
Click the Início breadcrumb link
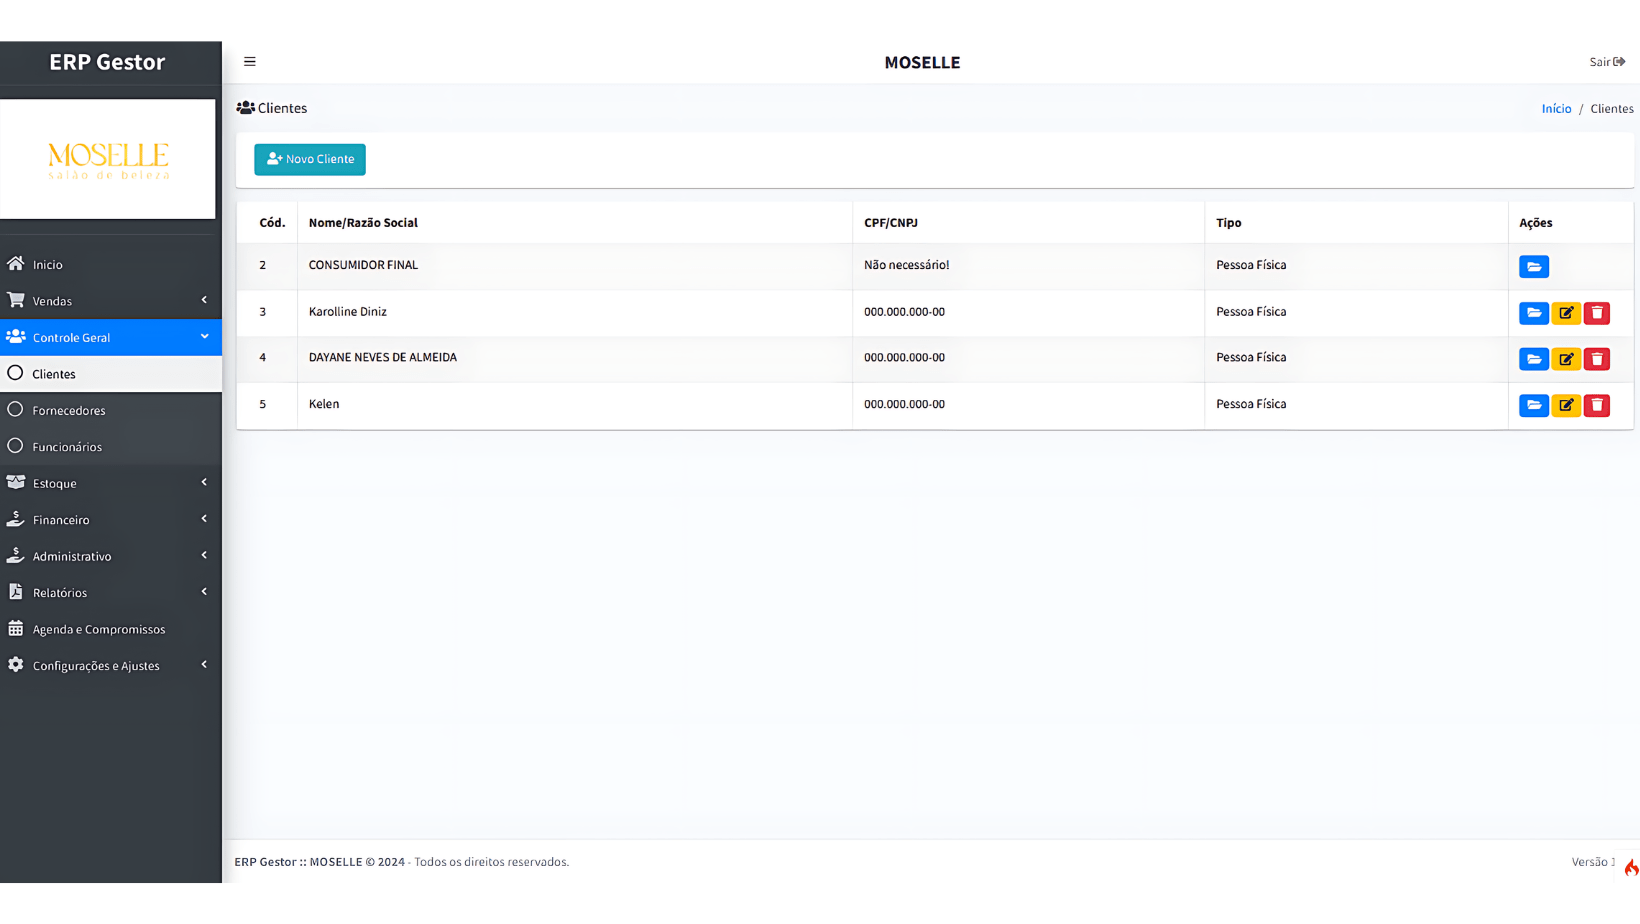(1556, 109)
